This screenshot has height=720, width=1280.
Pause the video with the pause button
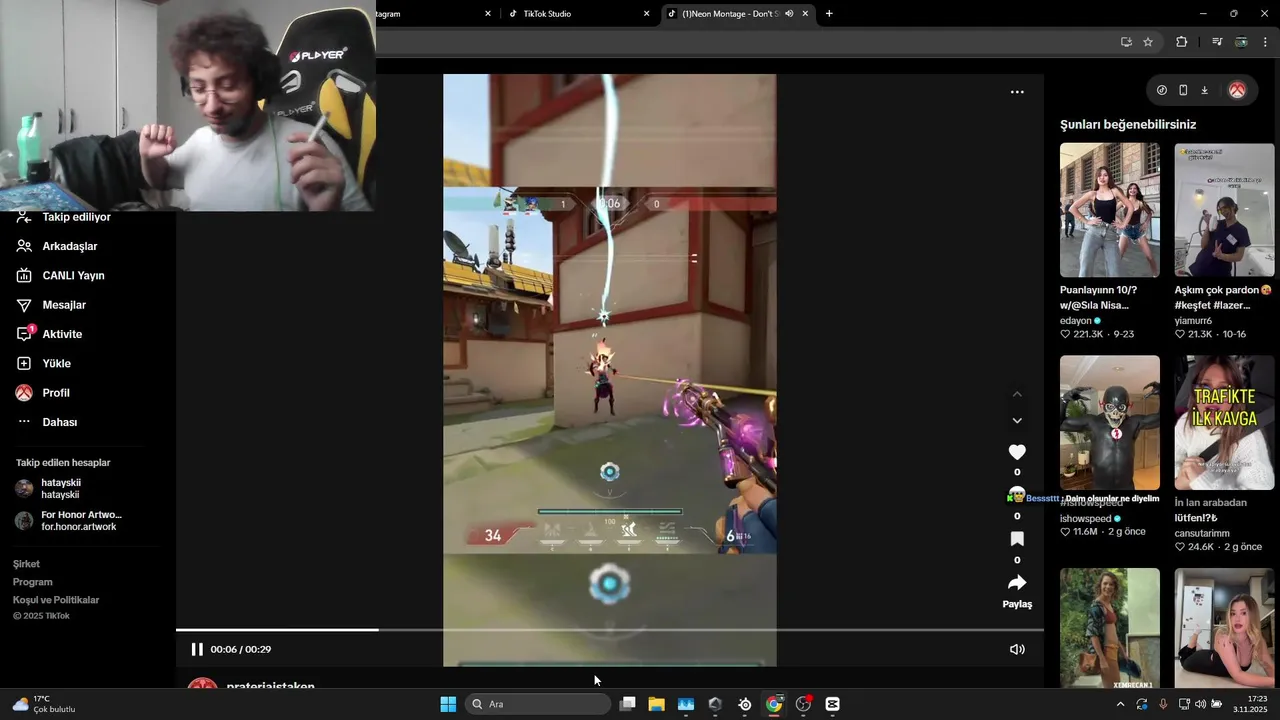coord(197,649)
